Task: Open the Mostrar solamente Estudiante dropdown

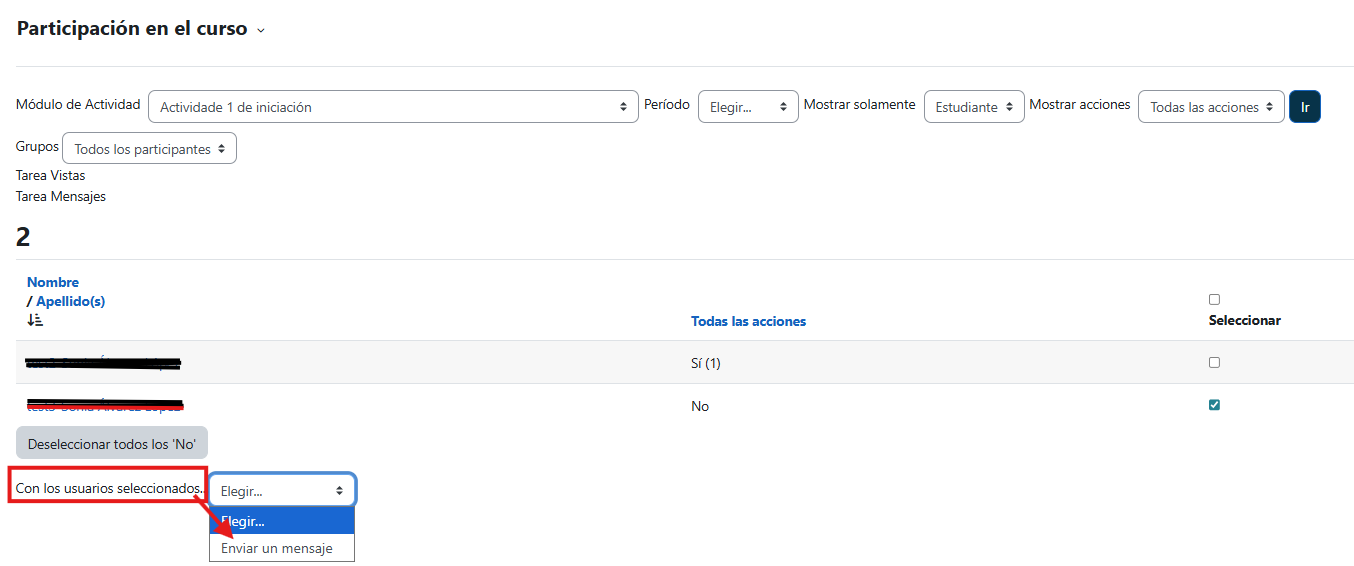Action: click(x=973, y=107)
